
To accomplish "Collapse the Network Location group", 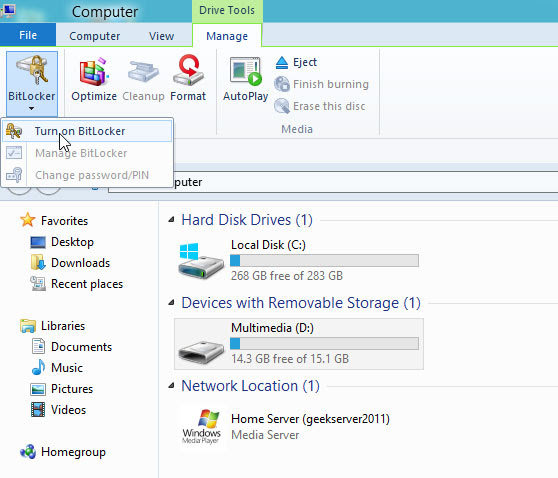I will (x=172, y=385).
